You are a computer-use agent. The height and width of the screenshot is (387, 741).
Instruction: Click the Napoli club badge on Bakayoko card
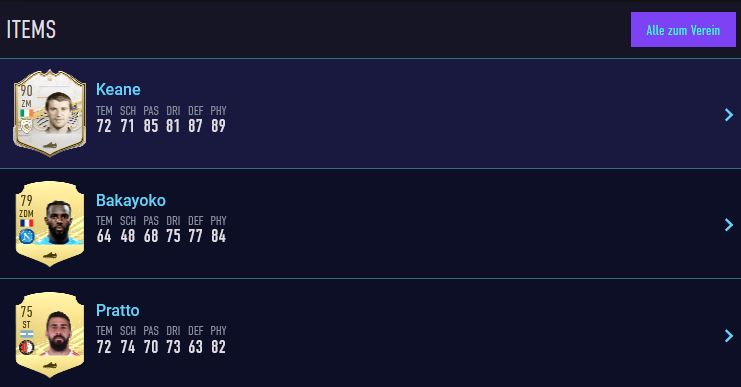[x=26, y=236]
